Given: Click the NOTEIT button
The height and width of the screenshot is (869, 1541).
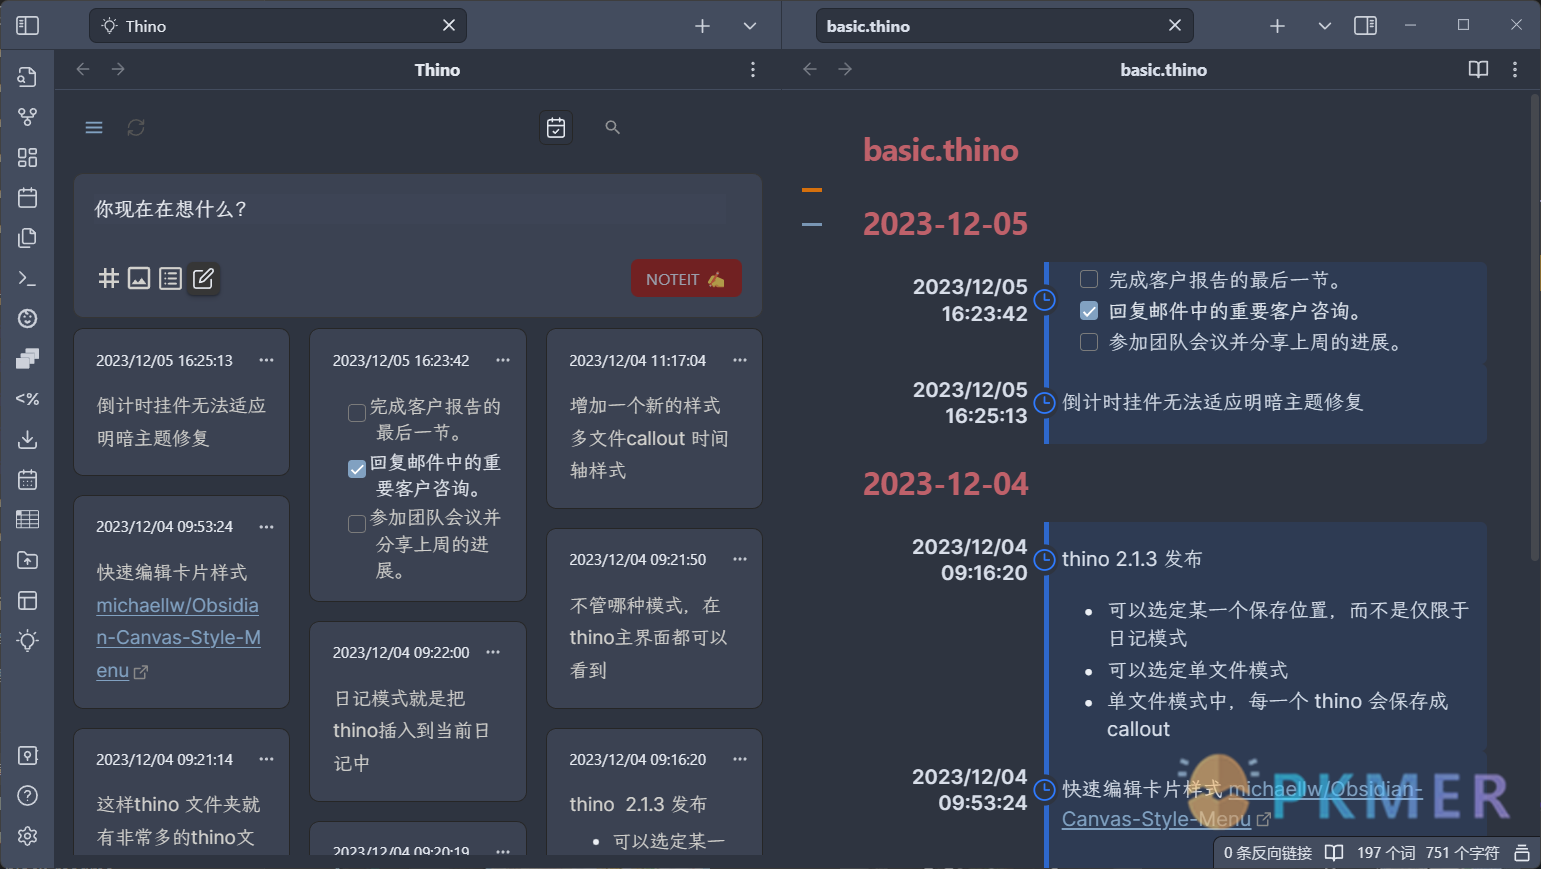Looking at the screenshot, I should pyautogui.click(x=686, y=279).
